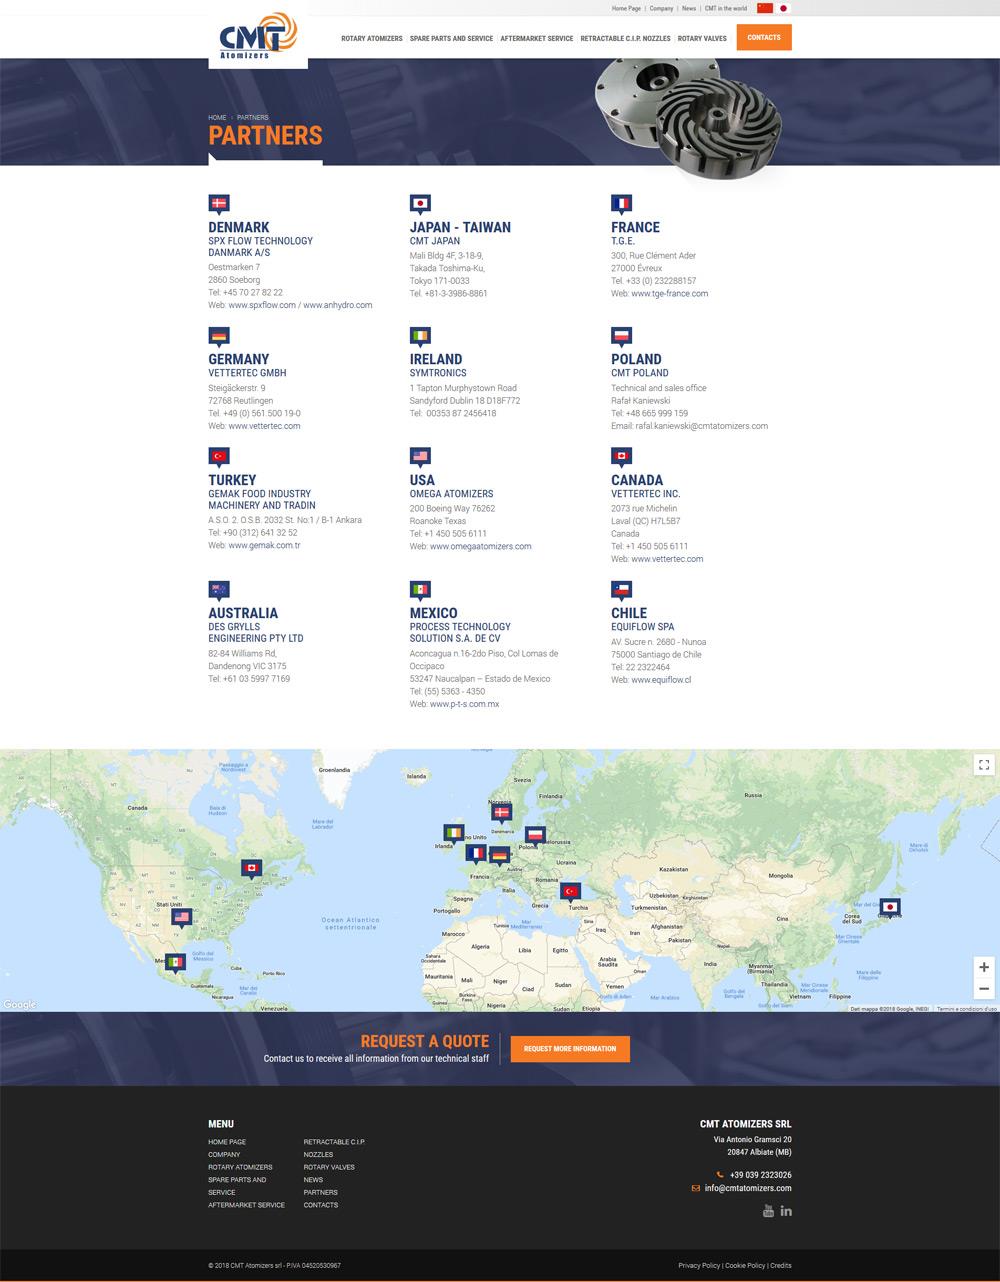This screenshot has height=1282, width=1000.
Task: Zoom in on the map
Action: click(984, 967)
